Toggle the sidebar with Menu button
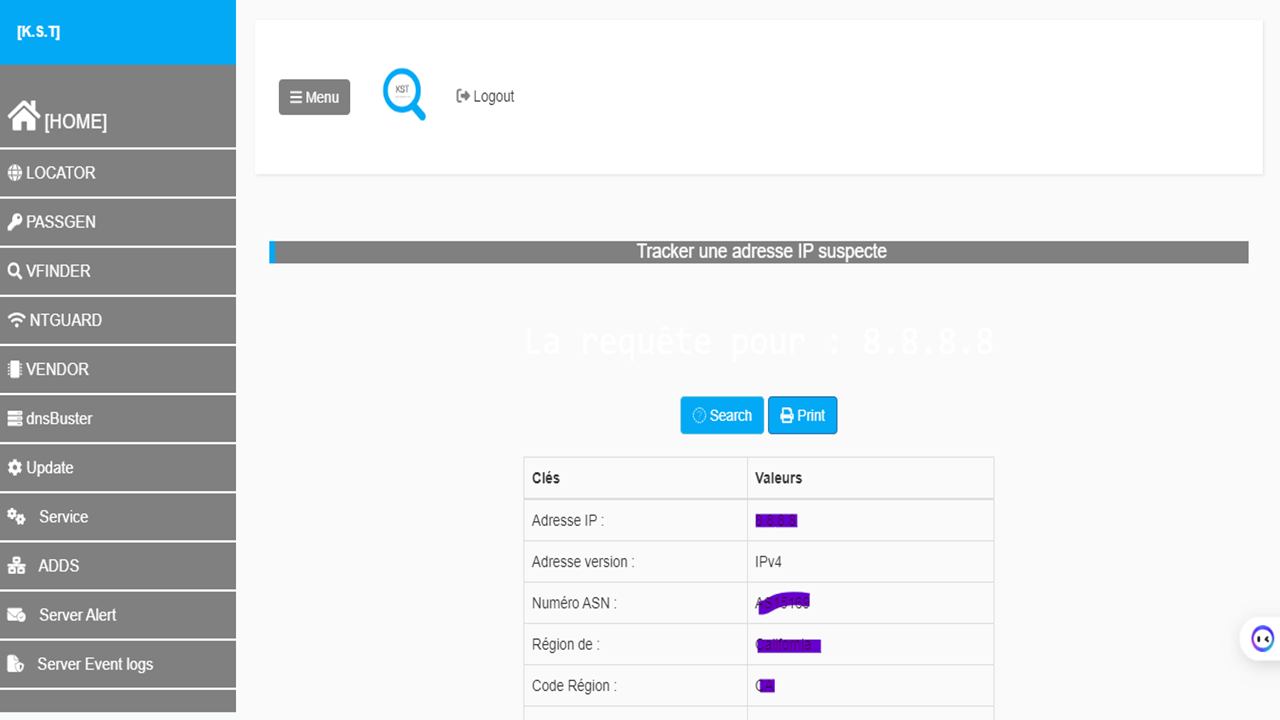1280x720 pixels. pyautogui.click(x=314, y=97)
